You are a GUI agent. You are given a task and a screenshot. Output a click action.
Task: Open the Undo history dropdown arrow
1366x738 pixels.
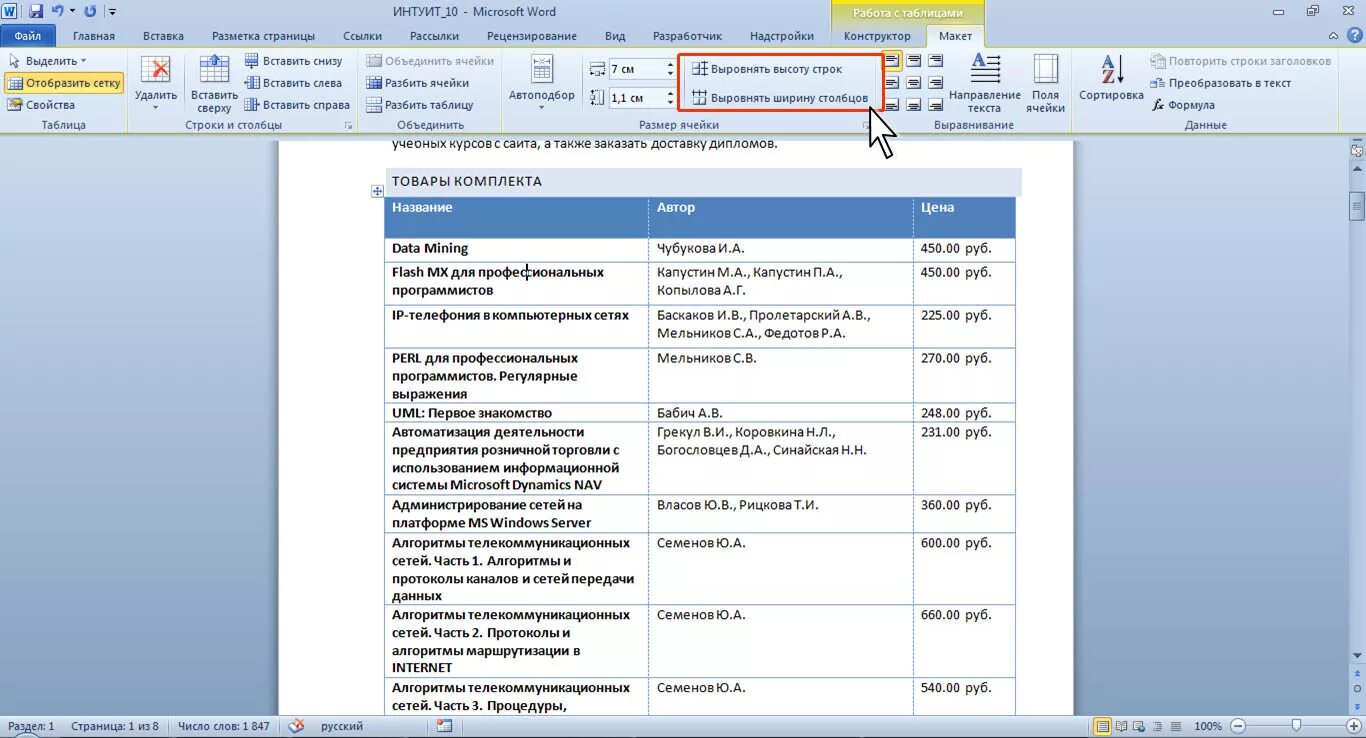(72, 11)
